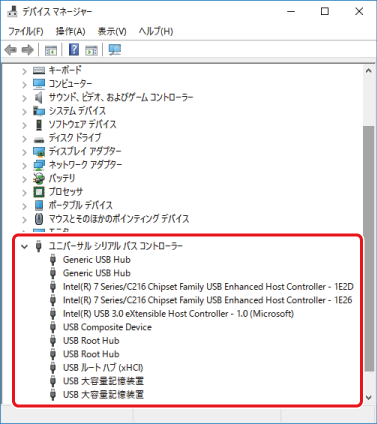This screenshot has height=424, width=377.
Task: Click the Device Manager title bar icon
Action: coord(12,12)
